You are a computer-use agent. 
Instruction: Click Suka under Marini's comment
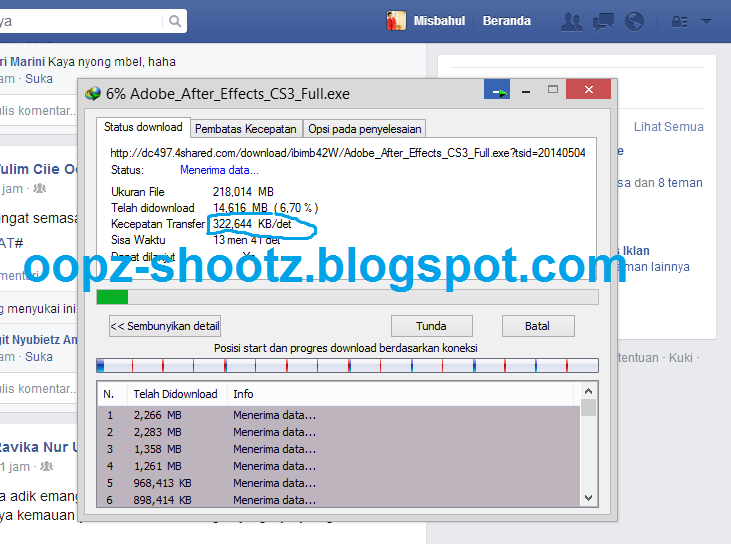tap(39, 79)
